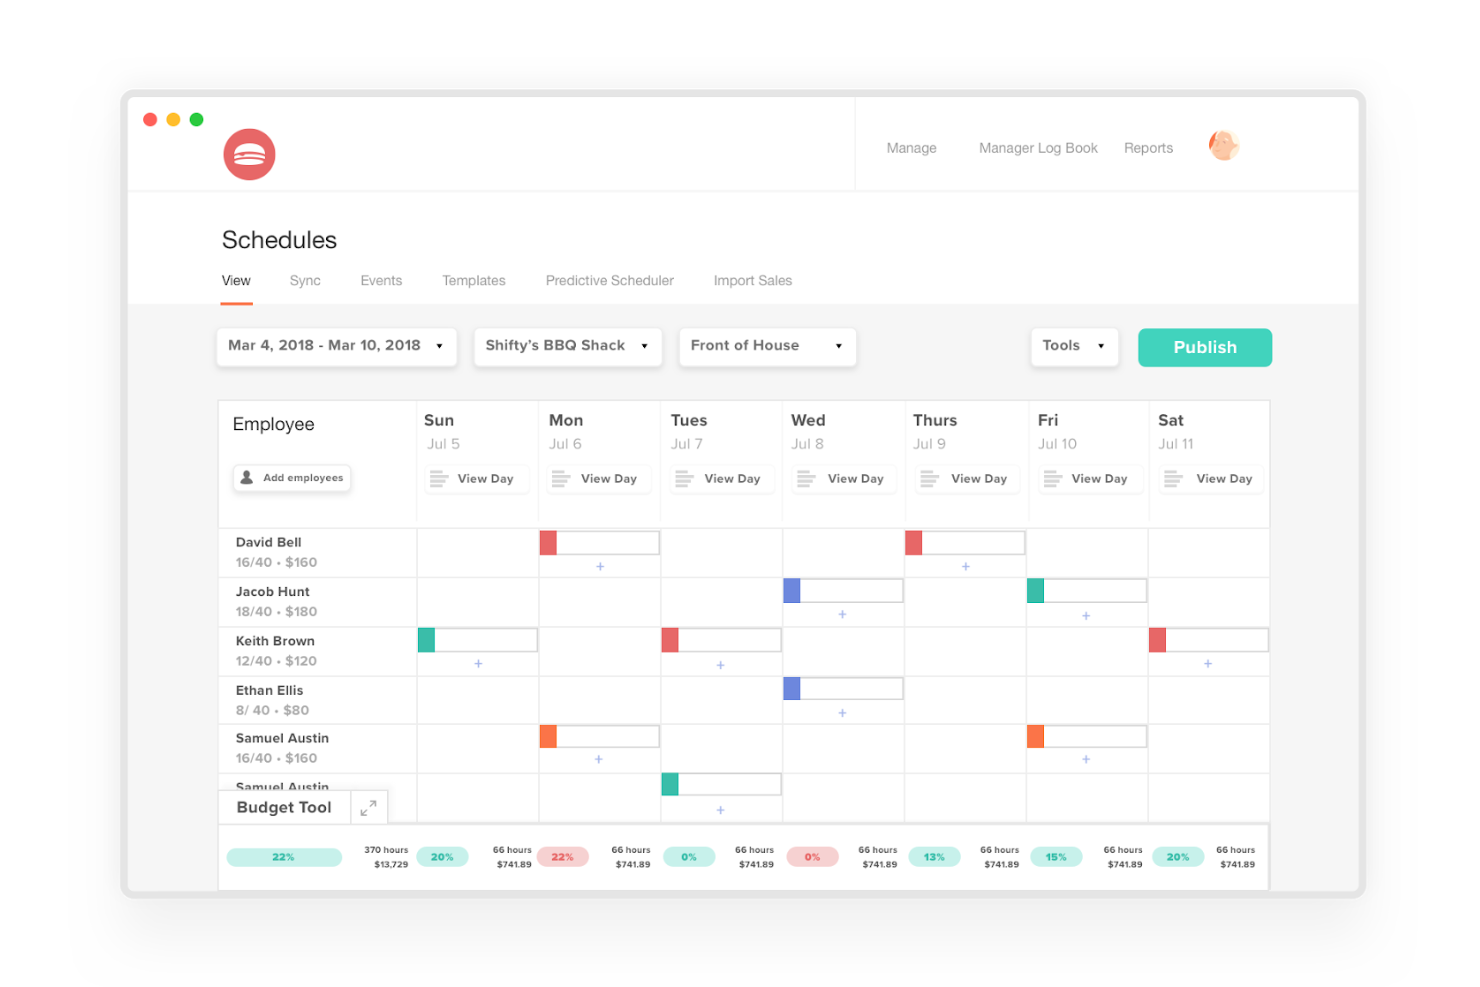The height and width of the screenshot is (987, 1480).
Task: Publish the schedule
Action: (1204, 347)
